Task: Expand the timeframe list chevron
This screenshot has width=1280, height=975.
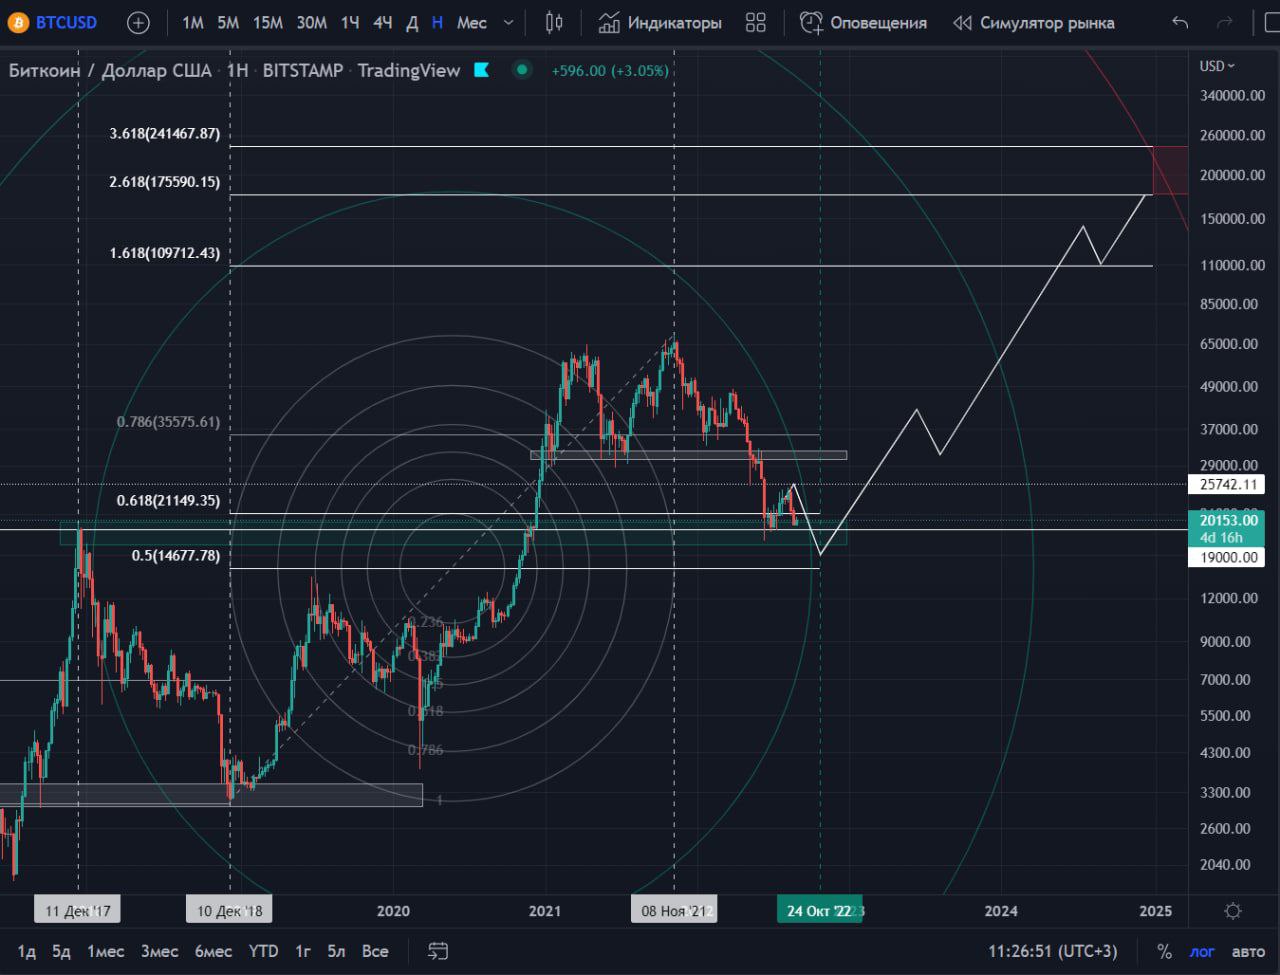Action: pyautogui.click(x=509, y=22)
